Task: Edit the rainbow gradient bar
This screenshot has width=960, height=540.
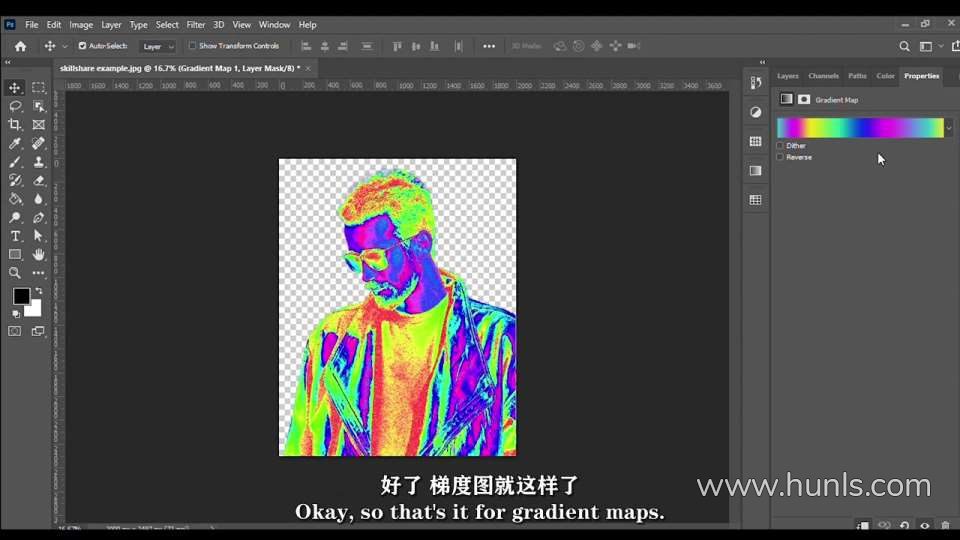Action: click(860, 128)
